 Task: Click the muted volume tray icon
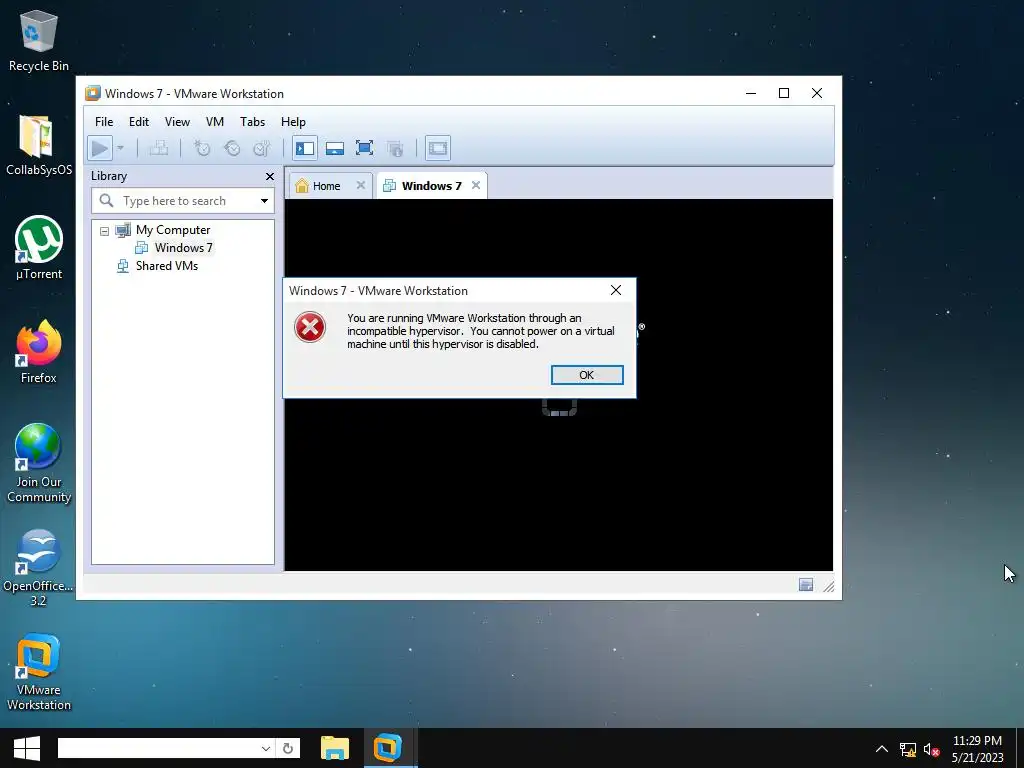tap(931, 749)
